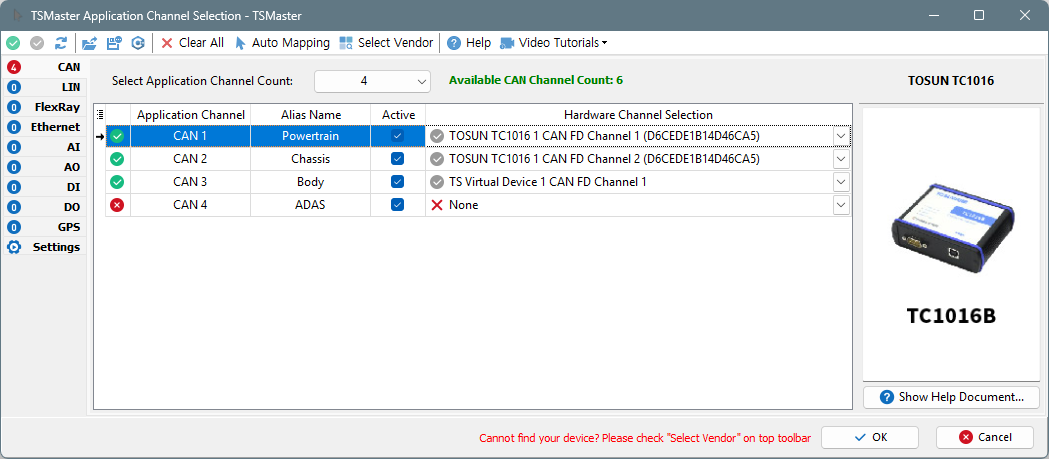
Task: Open Show Help Document
Action: (x=951, y=397)
